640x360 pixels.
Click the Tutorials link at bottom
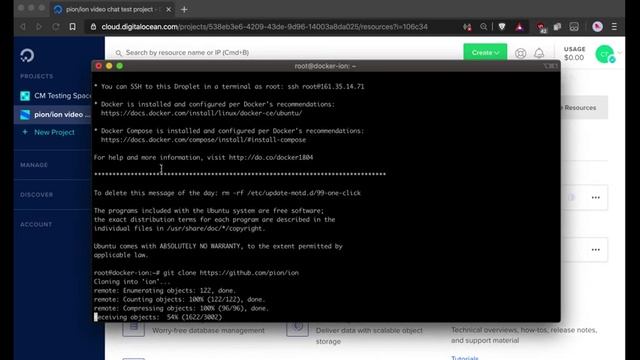click(464, 358)
